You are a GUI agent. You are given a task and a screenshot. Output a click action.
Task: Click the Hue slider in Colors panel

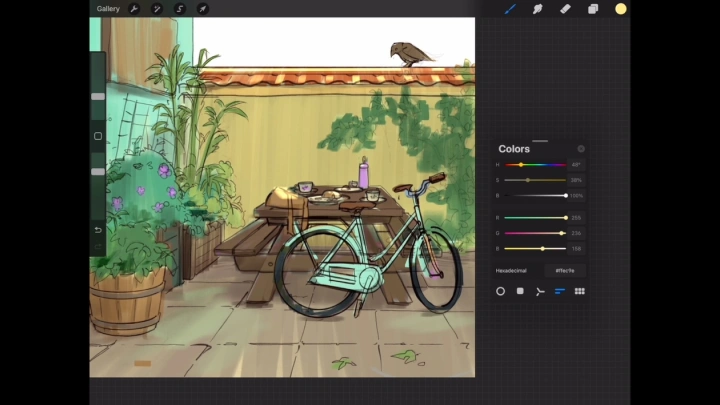point(535,164)
